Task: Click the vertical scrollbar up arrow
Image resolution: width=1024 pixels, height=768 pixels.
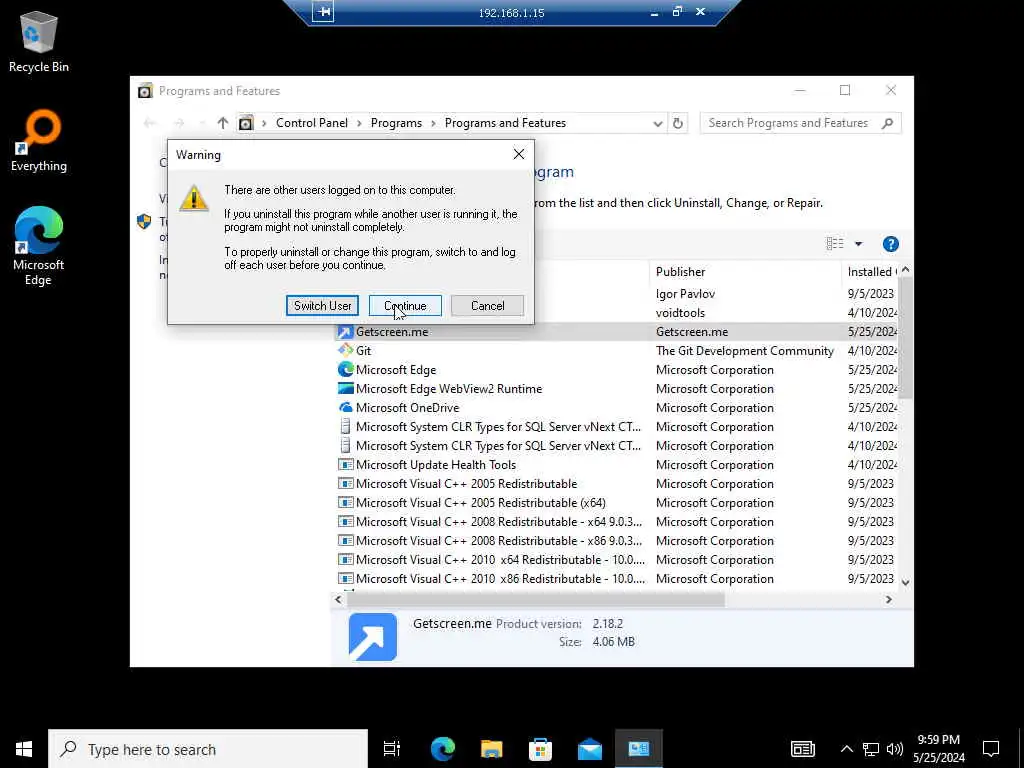Action: [905, 270]
